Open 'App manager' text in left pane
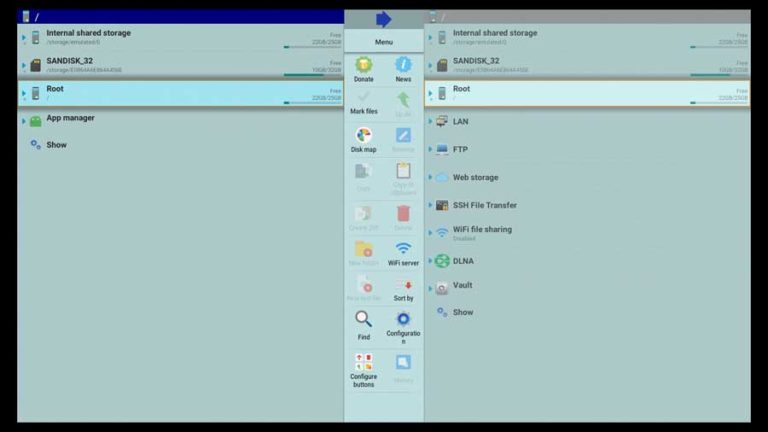 [x=71, y=118]
